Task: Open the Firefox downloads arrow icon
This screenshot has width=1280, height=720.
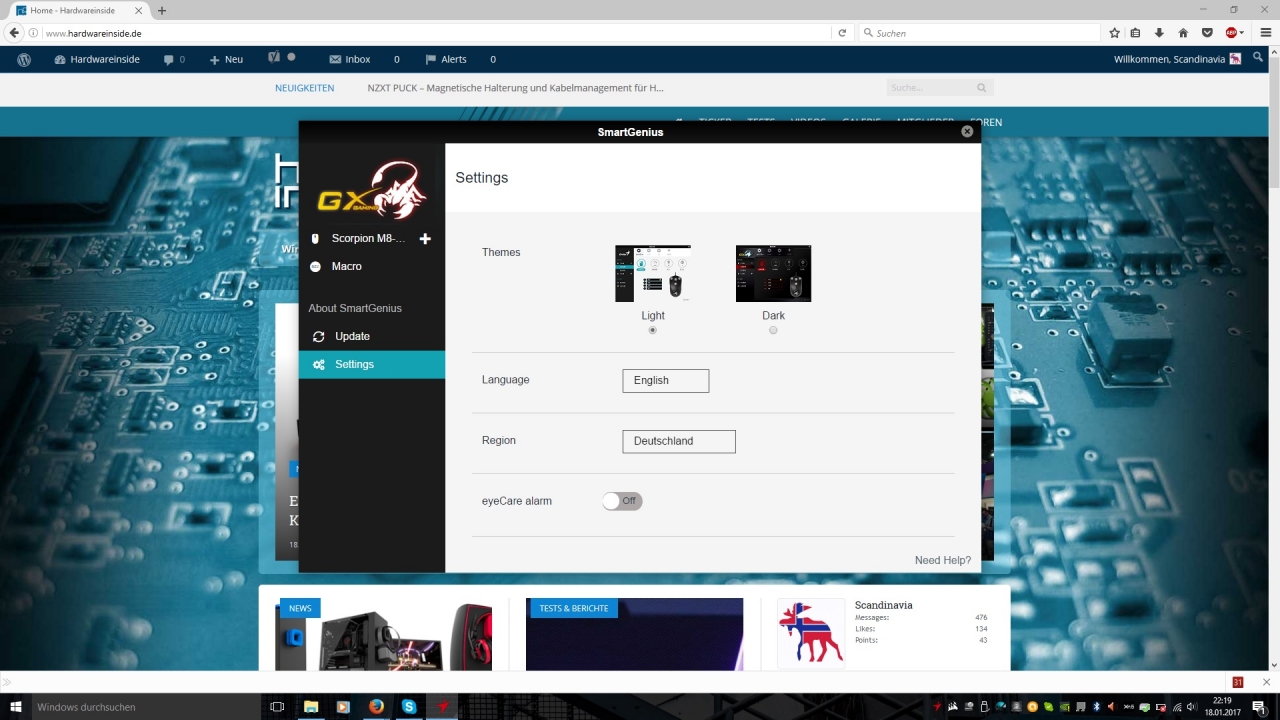Action: (1160, 33)
